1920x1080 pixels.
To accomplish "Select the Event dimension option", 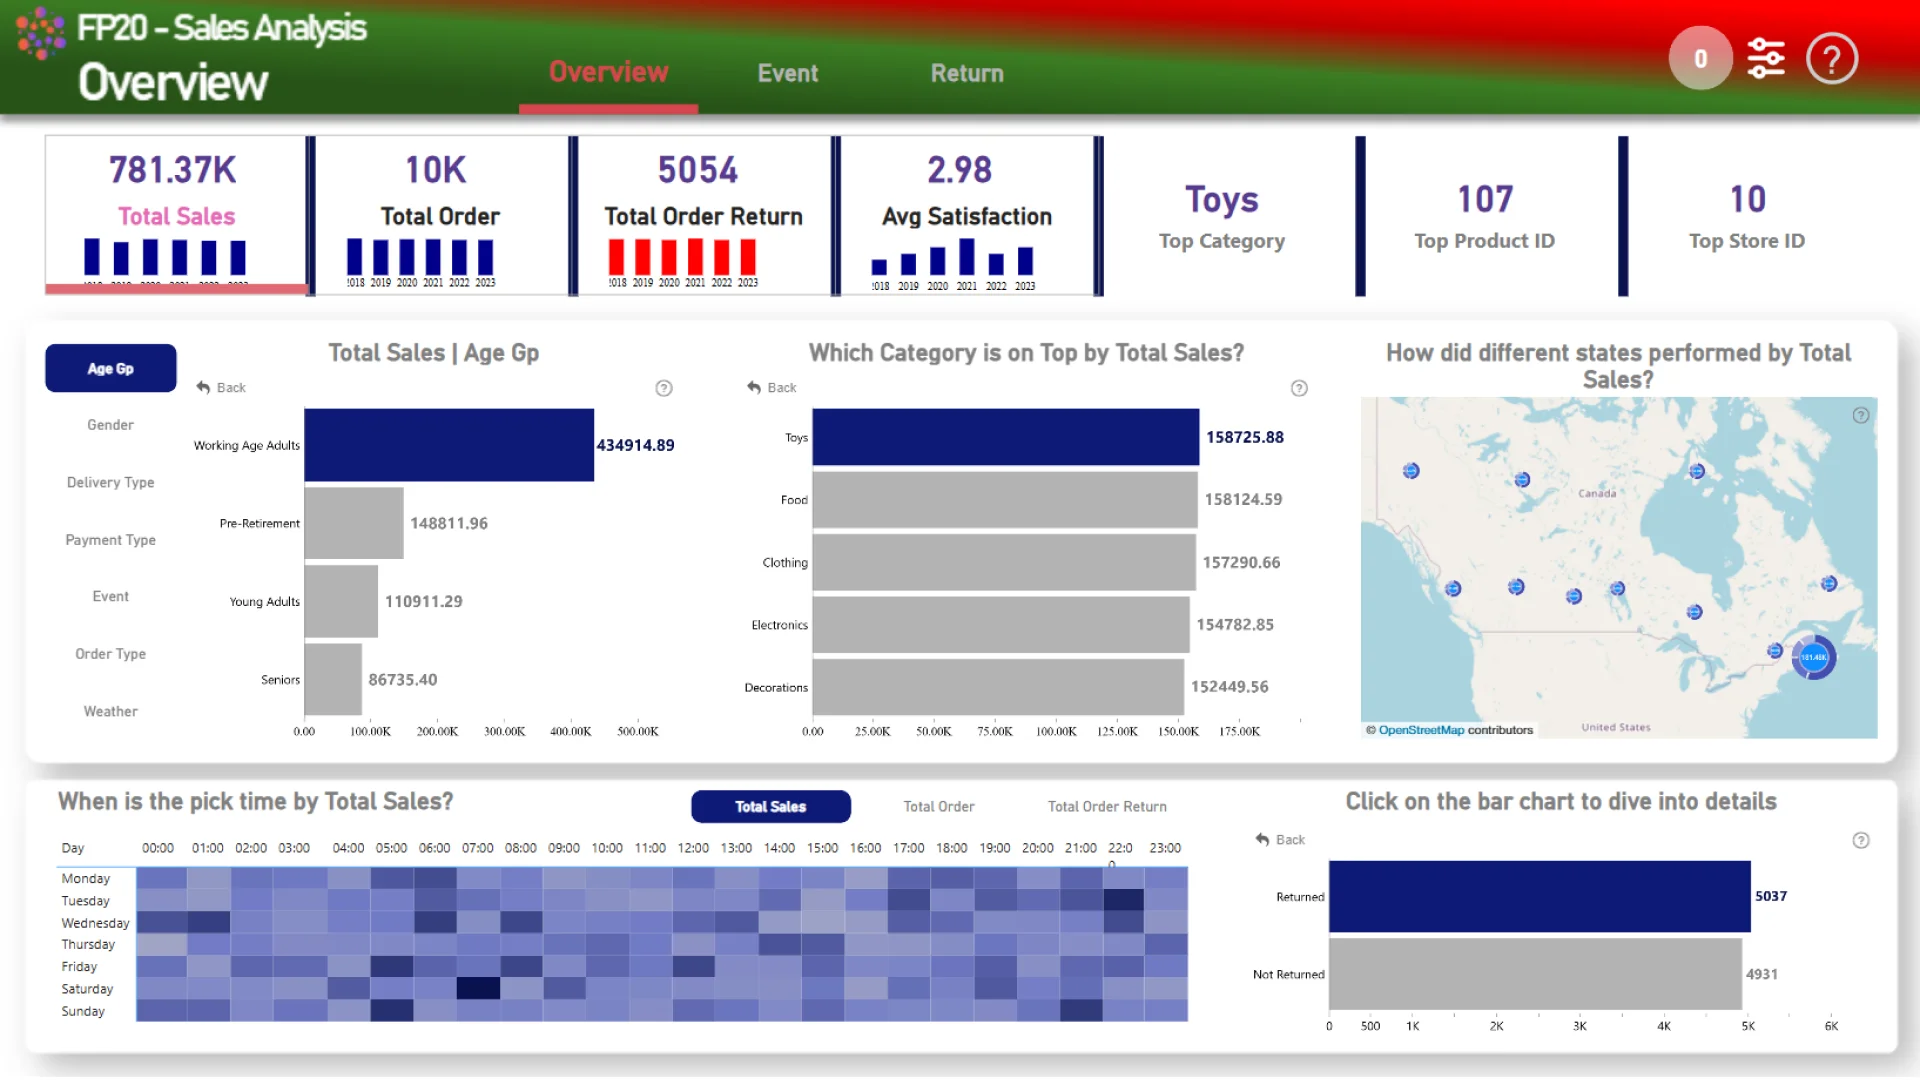I will coord(110,596).
